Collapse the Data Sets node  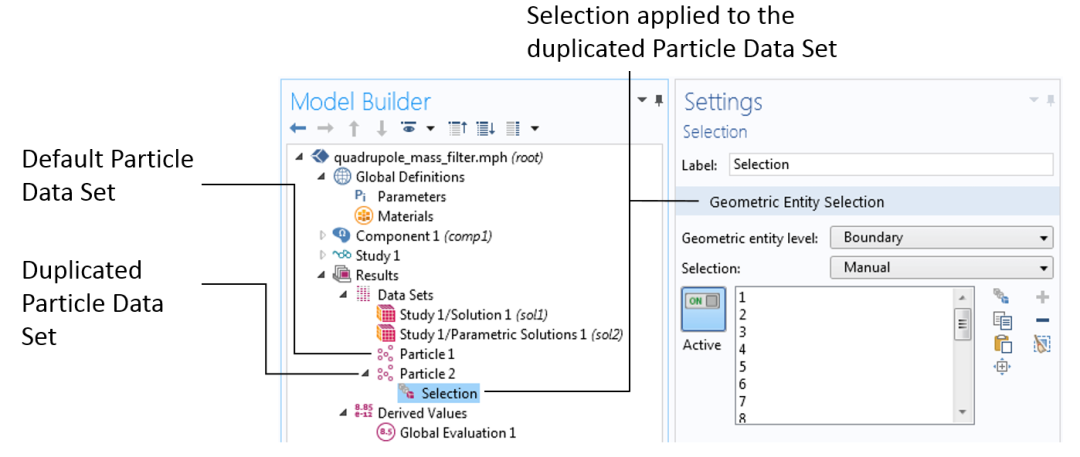coord(344,296)
